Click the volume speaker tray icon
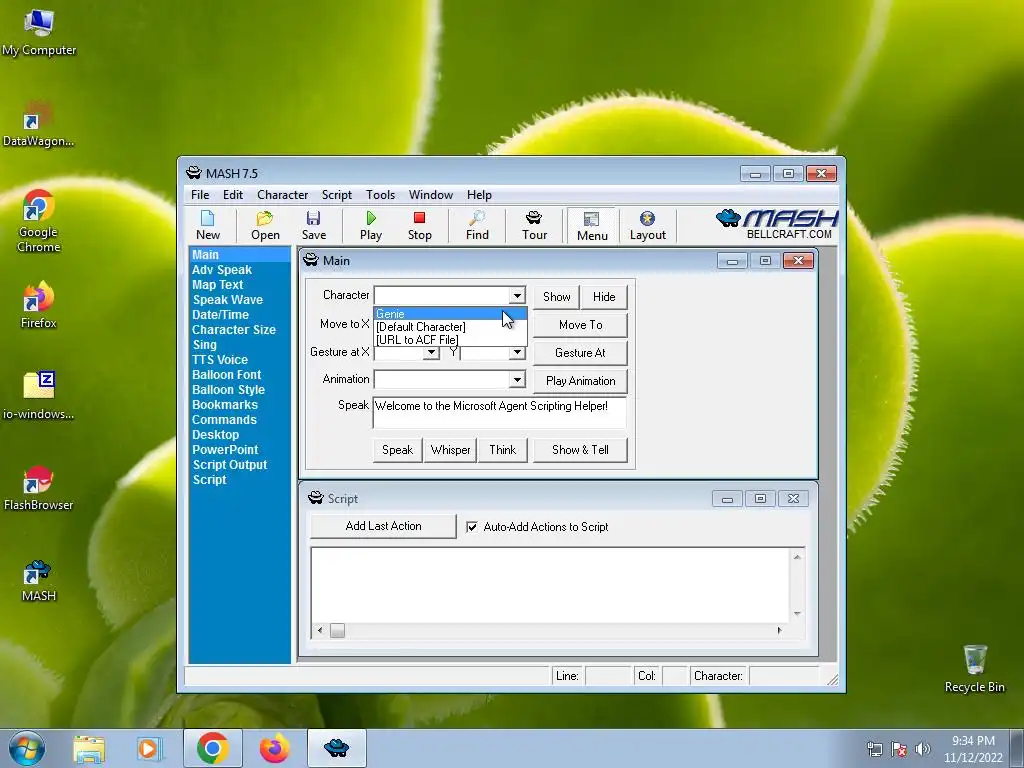The width and height of the screenshot is (1024, 768). [x=922, y=749]
